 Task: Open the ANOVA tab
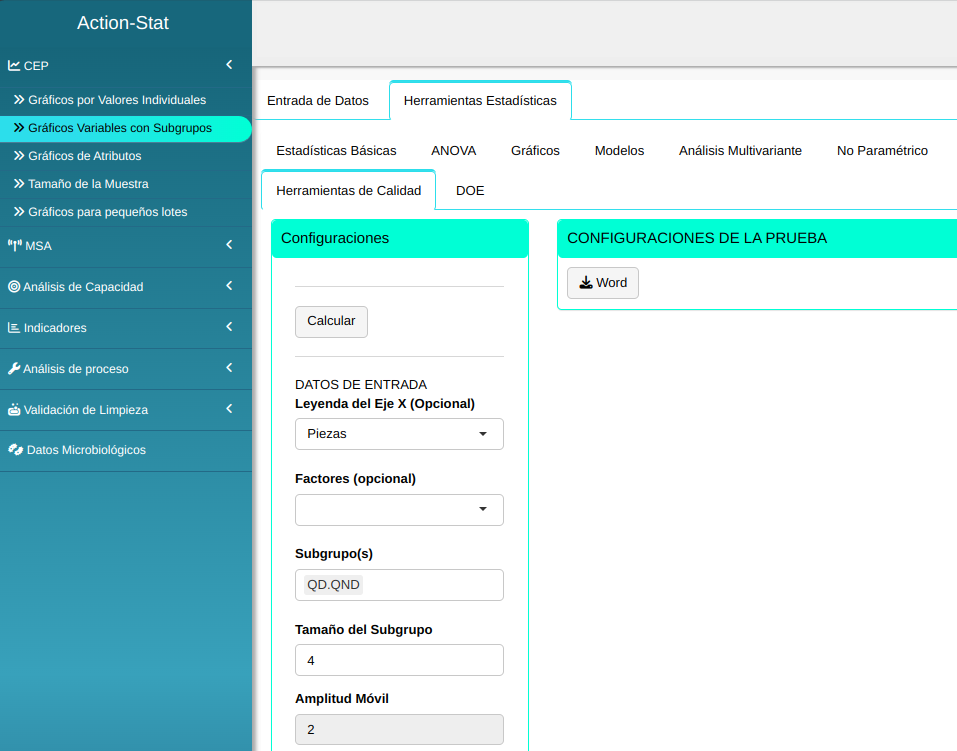point(453,151)
